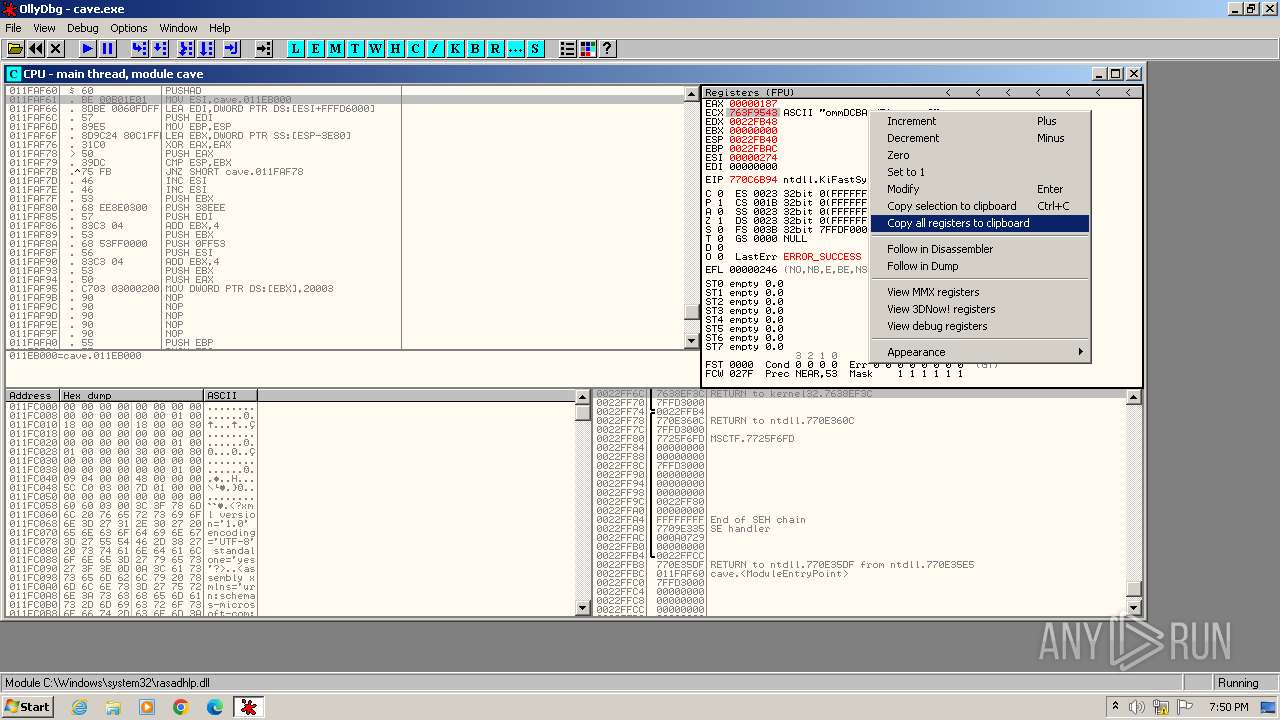Show Threads window (T button)
This screenshot has width=1280, height=720.
pyautogui.click(x=356, y=48)
